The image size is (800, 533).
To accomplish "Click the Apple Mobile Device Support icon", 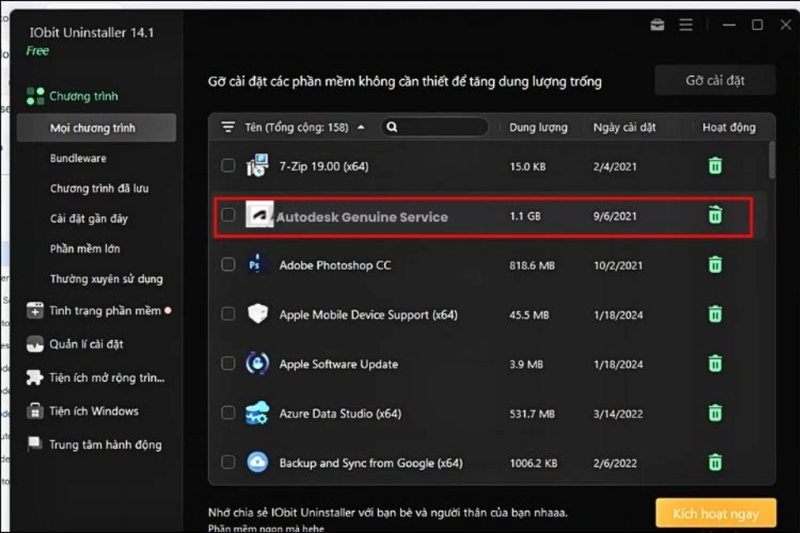I will (x=258, y=314).
